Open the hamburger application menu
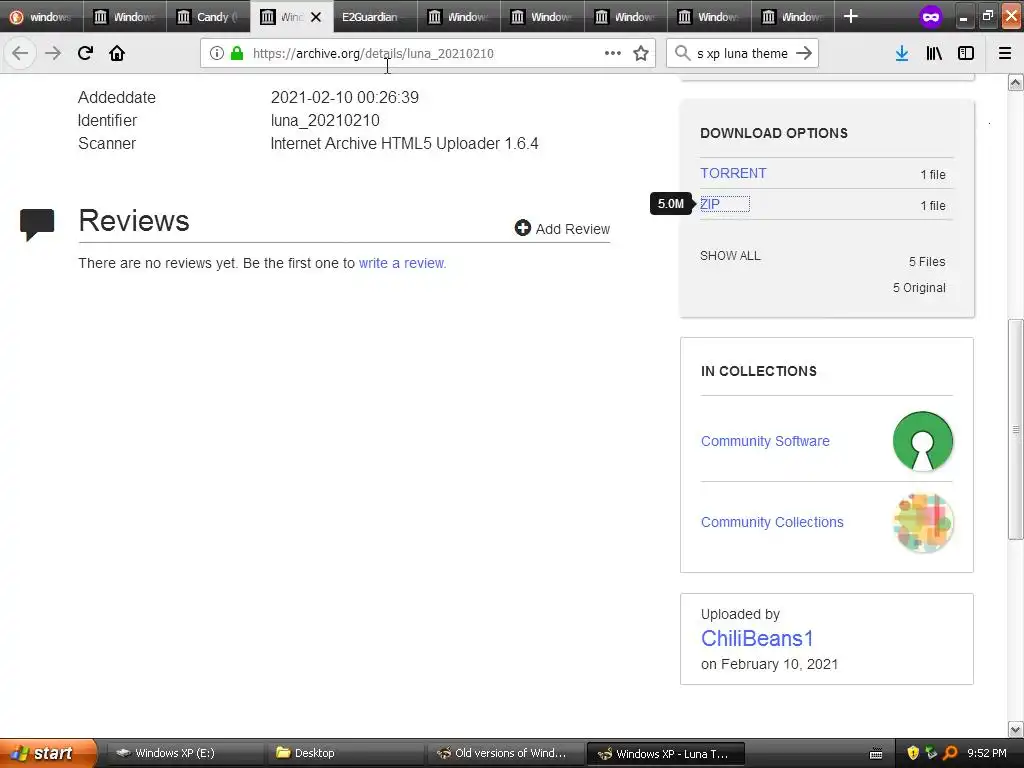1024x768 pixels. (x=1005, y=53)
